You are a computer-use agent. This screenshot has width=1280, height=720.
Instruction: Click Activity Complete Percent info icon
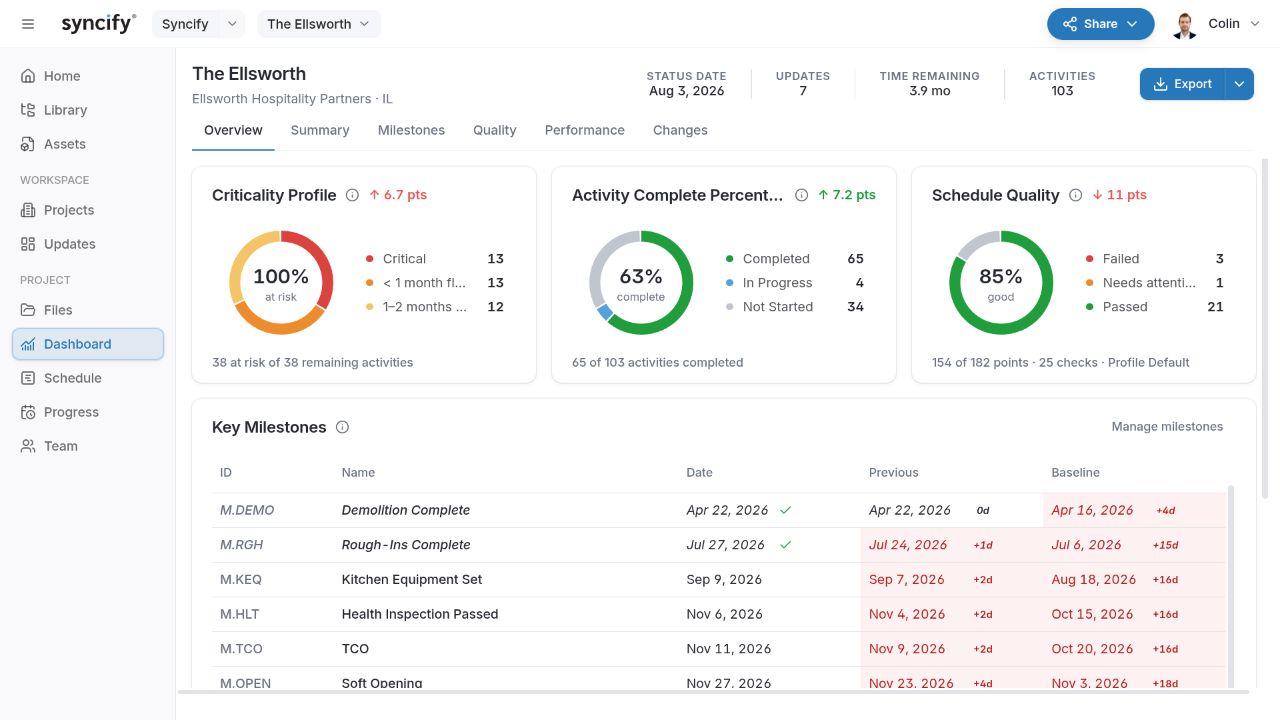tap(801, 196)
